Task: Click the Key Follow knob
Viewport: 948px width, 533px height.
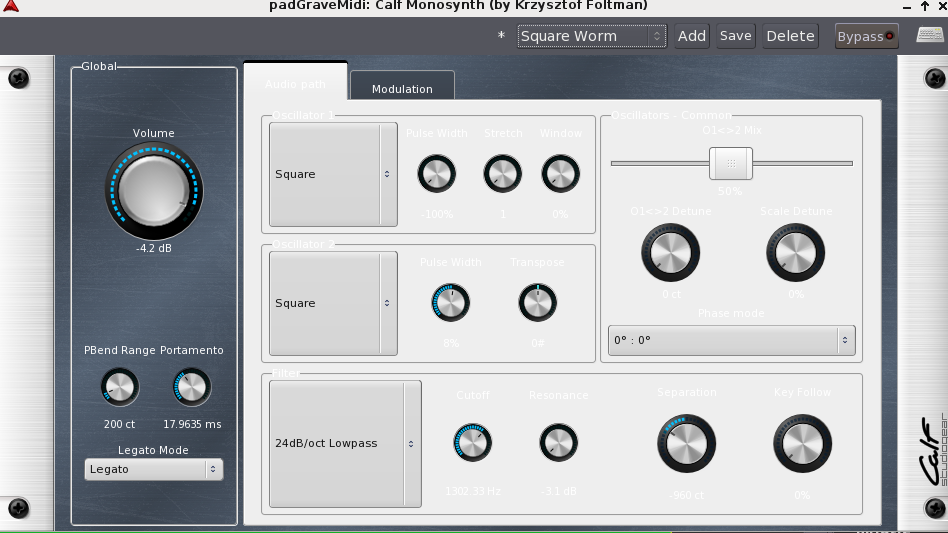Action: click(x=802, y=444)
